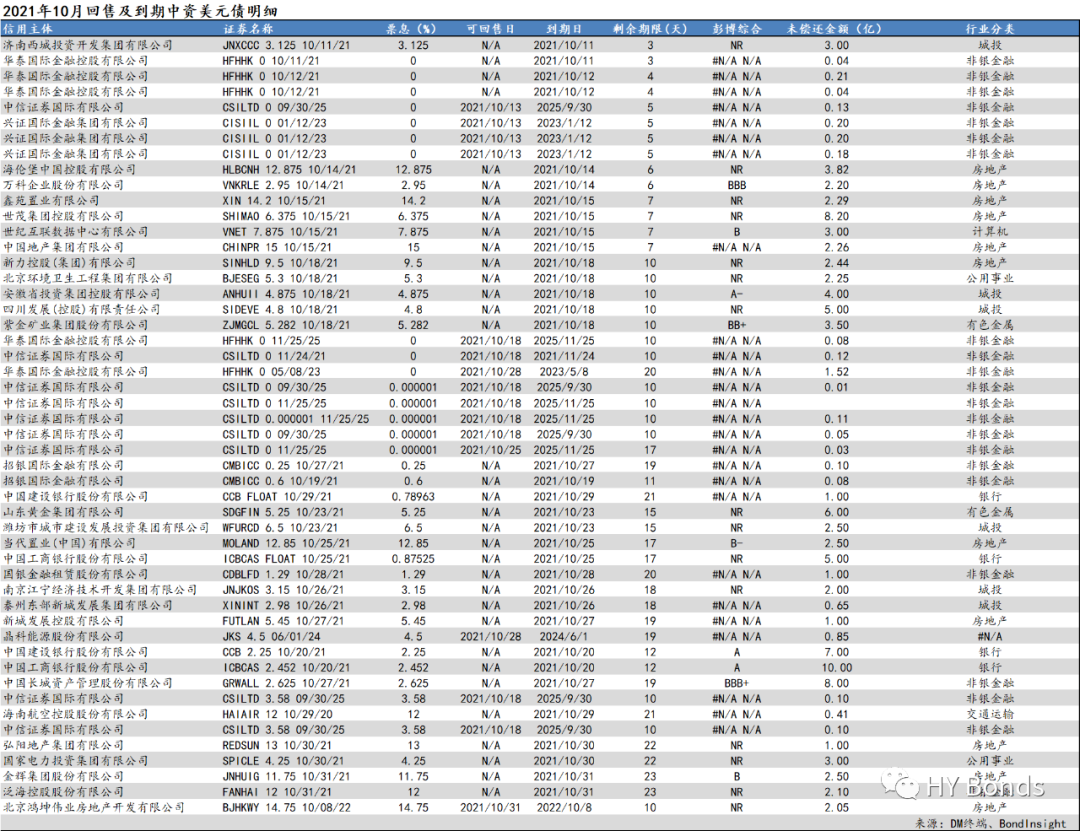Click issuer 中国长城资产管理股份有限公司
Image resolution: width=1080 pixels, height=831 pixels.
(87, 683)
